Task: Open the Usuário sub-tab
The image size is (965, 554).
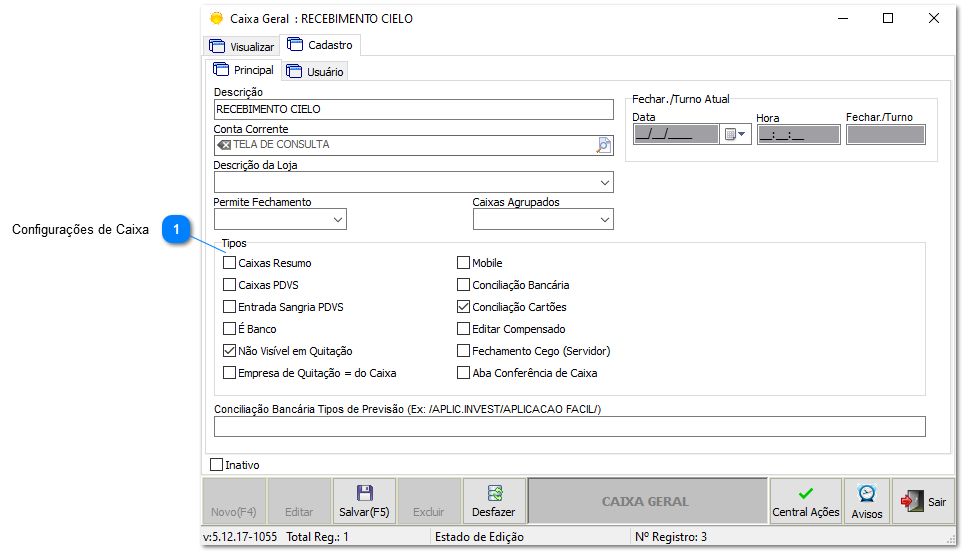Action: click(x=315, y=72)
